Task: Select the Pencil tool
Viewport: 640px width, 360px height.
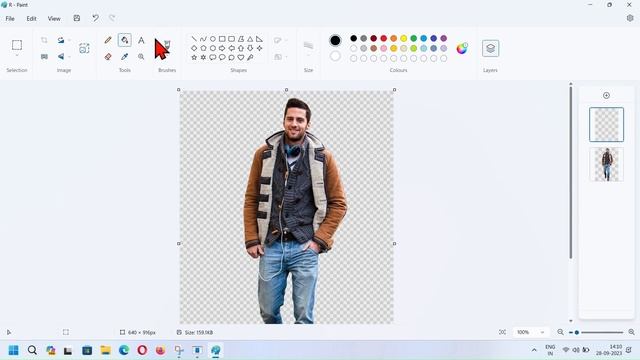Action: 108,40
